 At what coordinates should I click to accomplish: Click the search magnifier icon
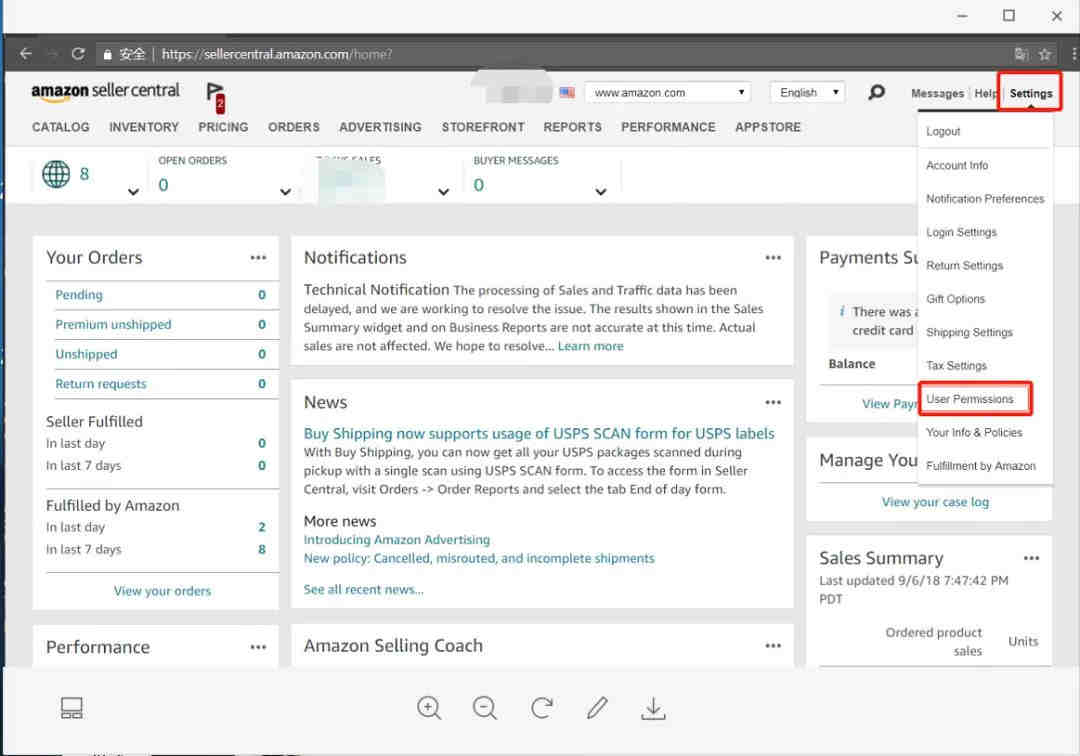coord(876,93)
